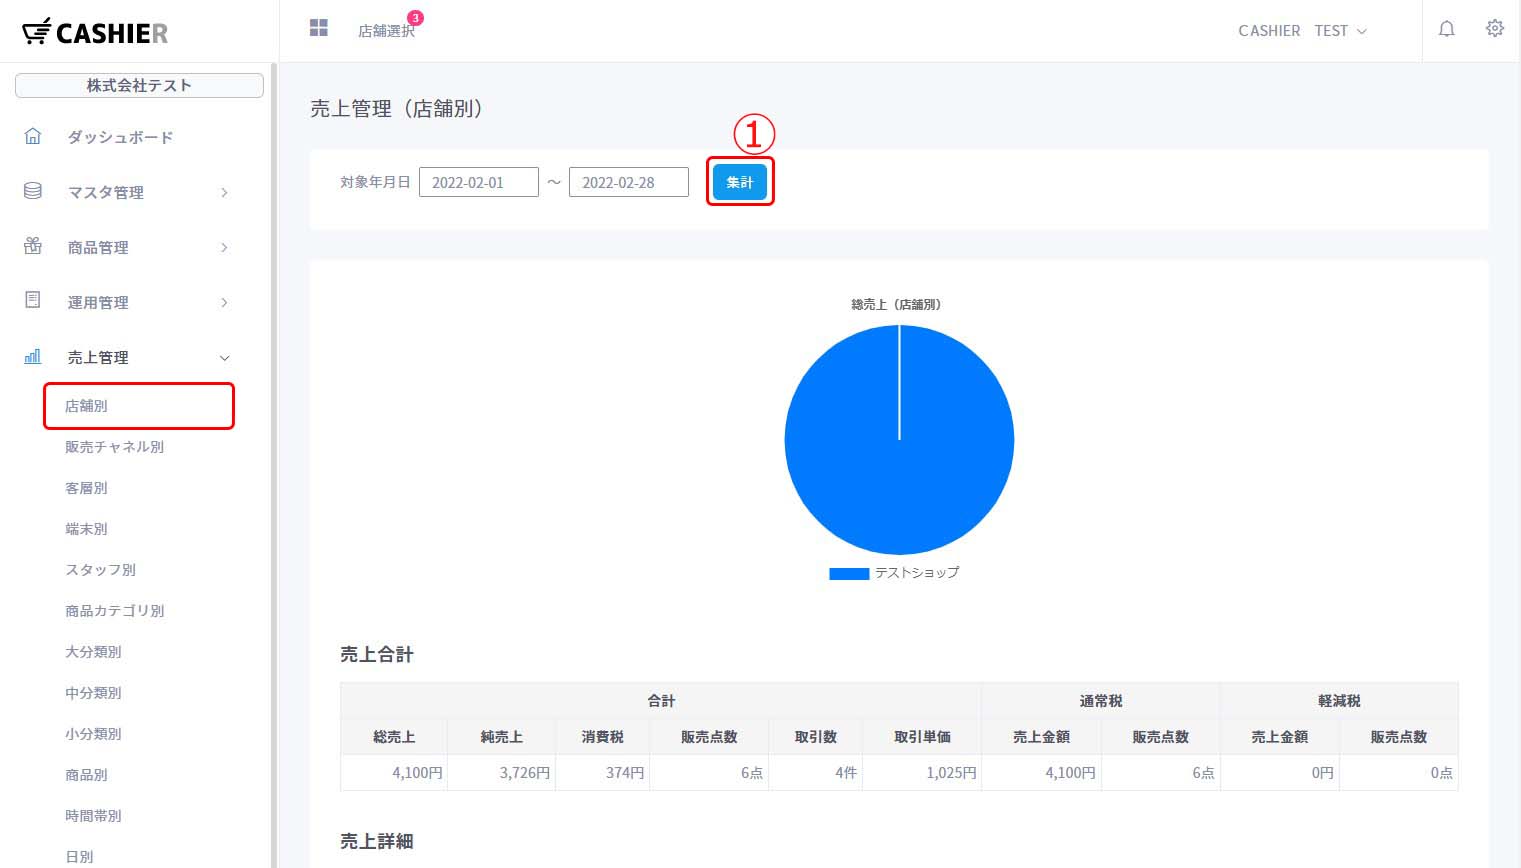Click the 売上詳細 section heading
Viewport: 1521px width, 868px height.
[x=377, y=842]
